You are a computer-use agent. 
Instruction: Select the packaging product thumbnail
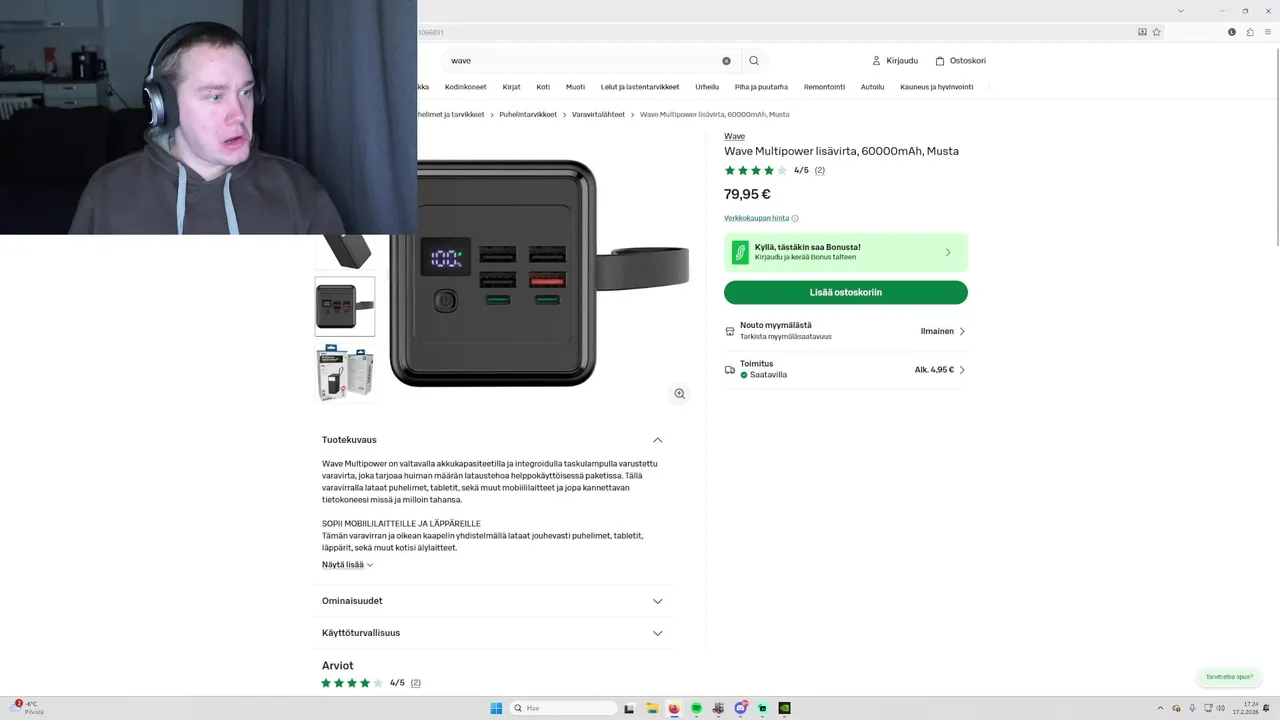[x=345, y=373]
